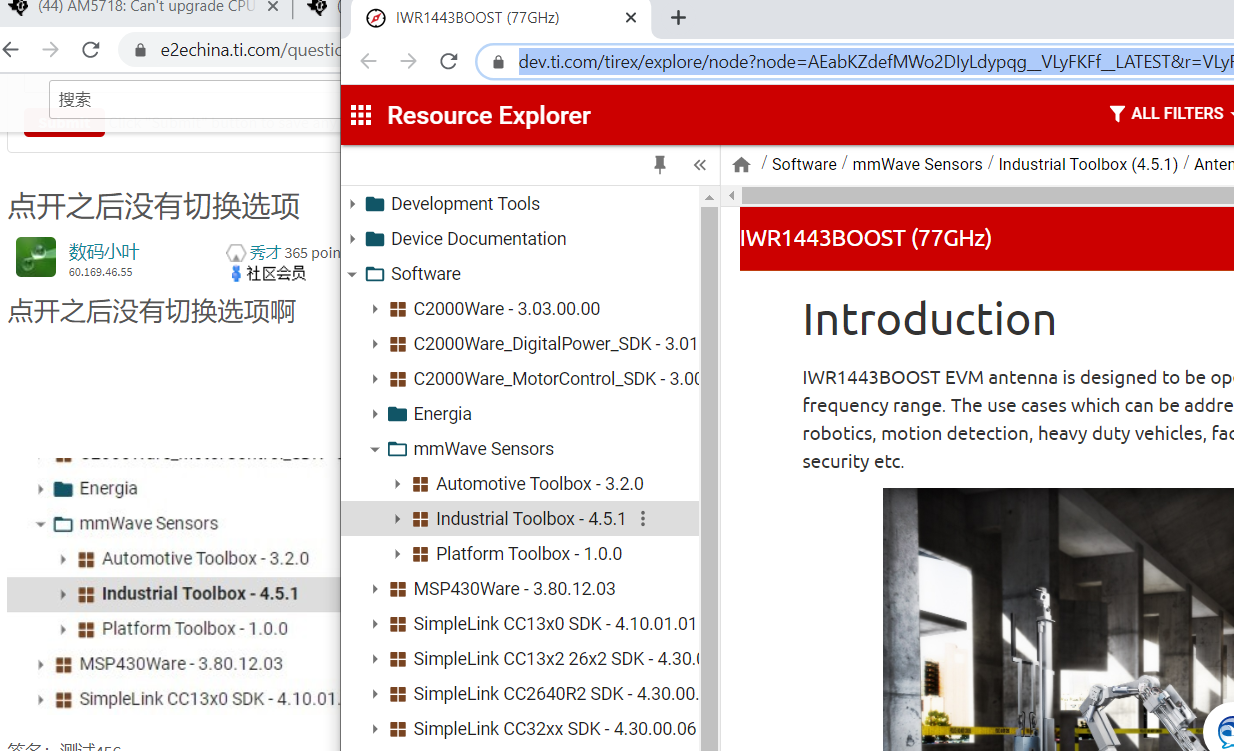The width and height of the screenshot is (1234, 751).
Task: Go to home icon in breadcrumb
Action: pyautogui.click(x=741, y=165)
